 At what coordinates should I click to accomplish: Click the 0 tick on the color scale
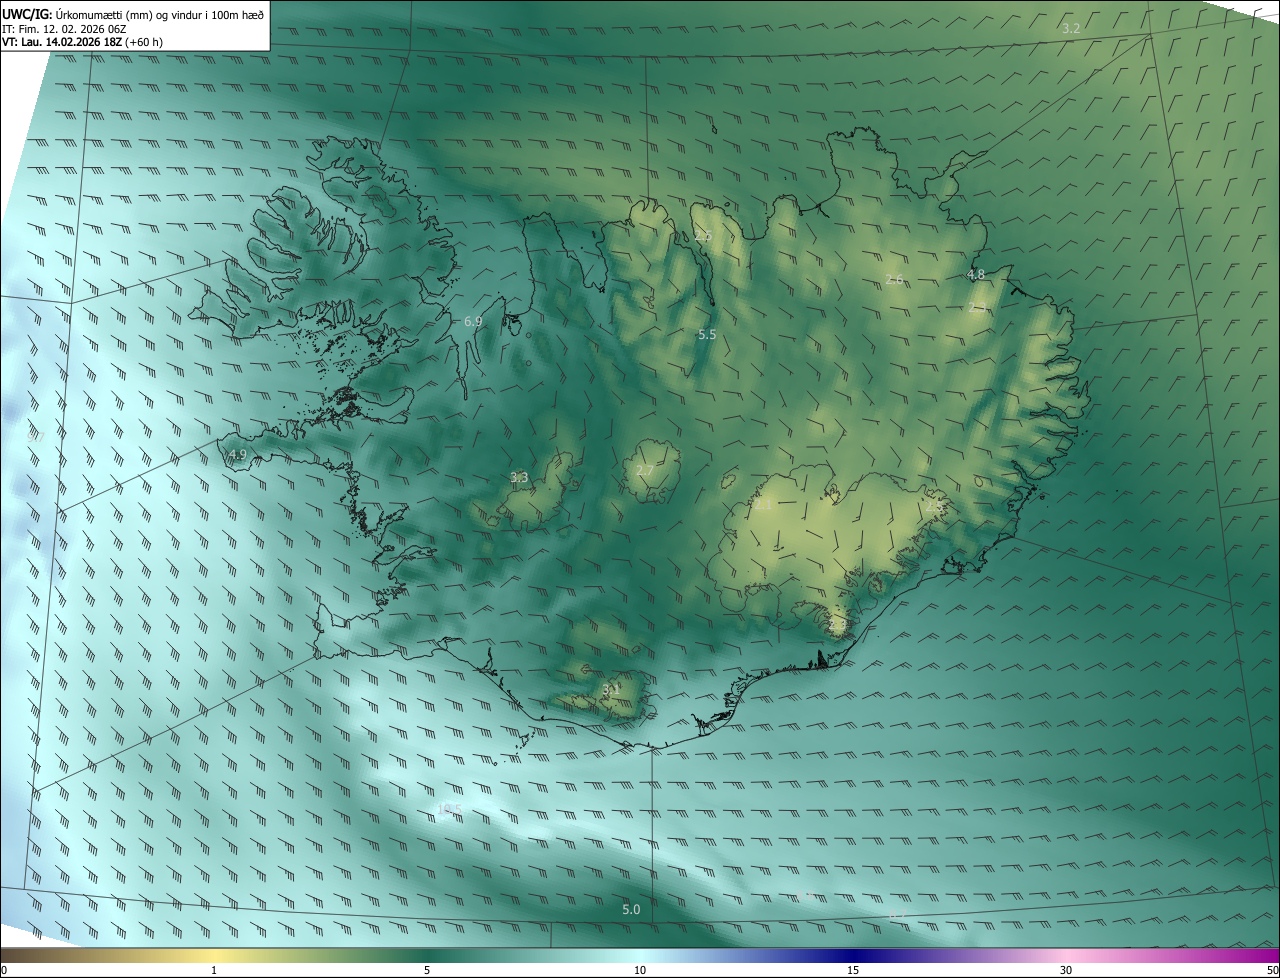pos(3,970)
